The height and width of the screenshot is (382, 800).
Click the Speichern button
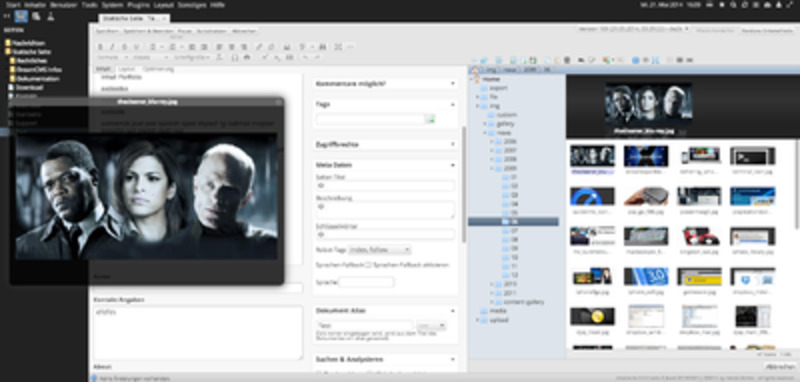(x=108, y=31)
